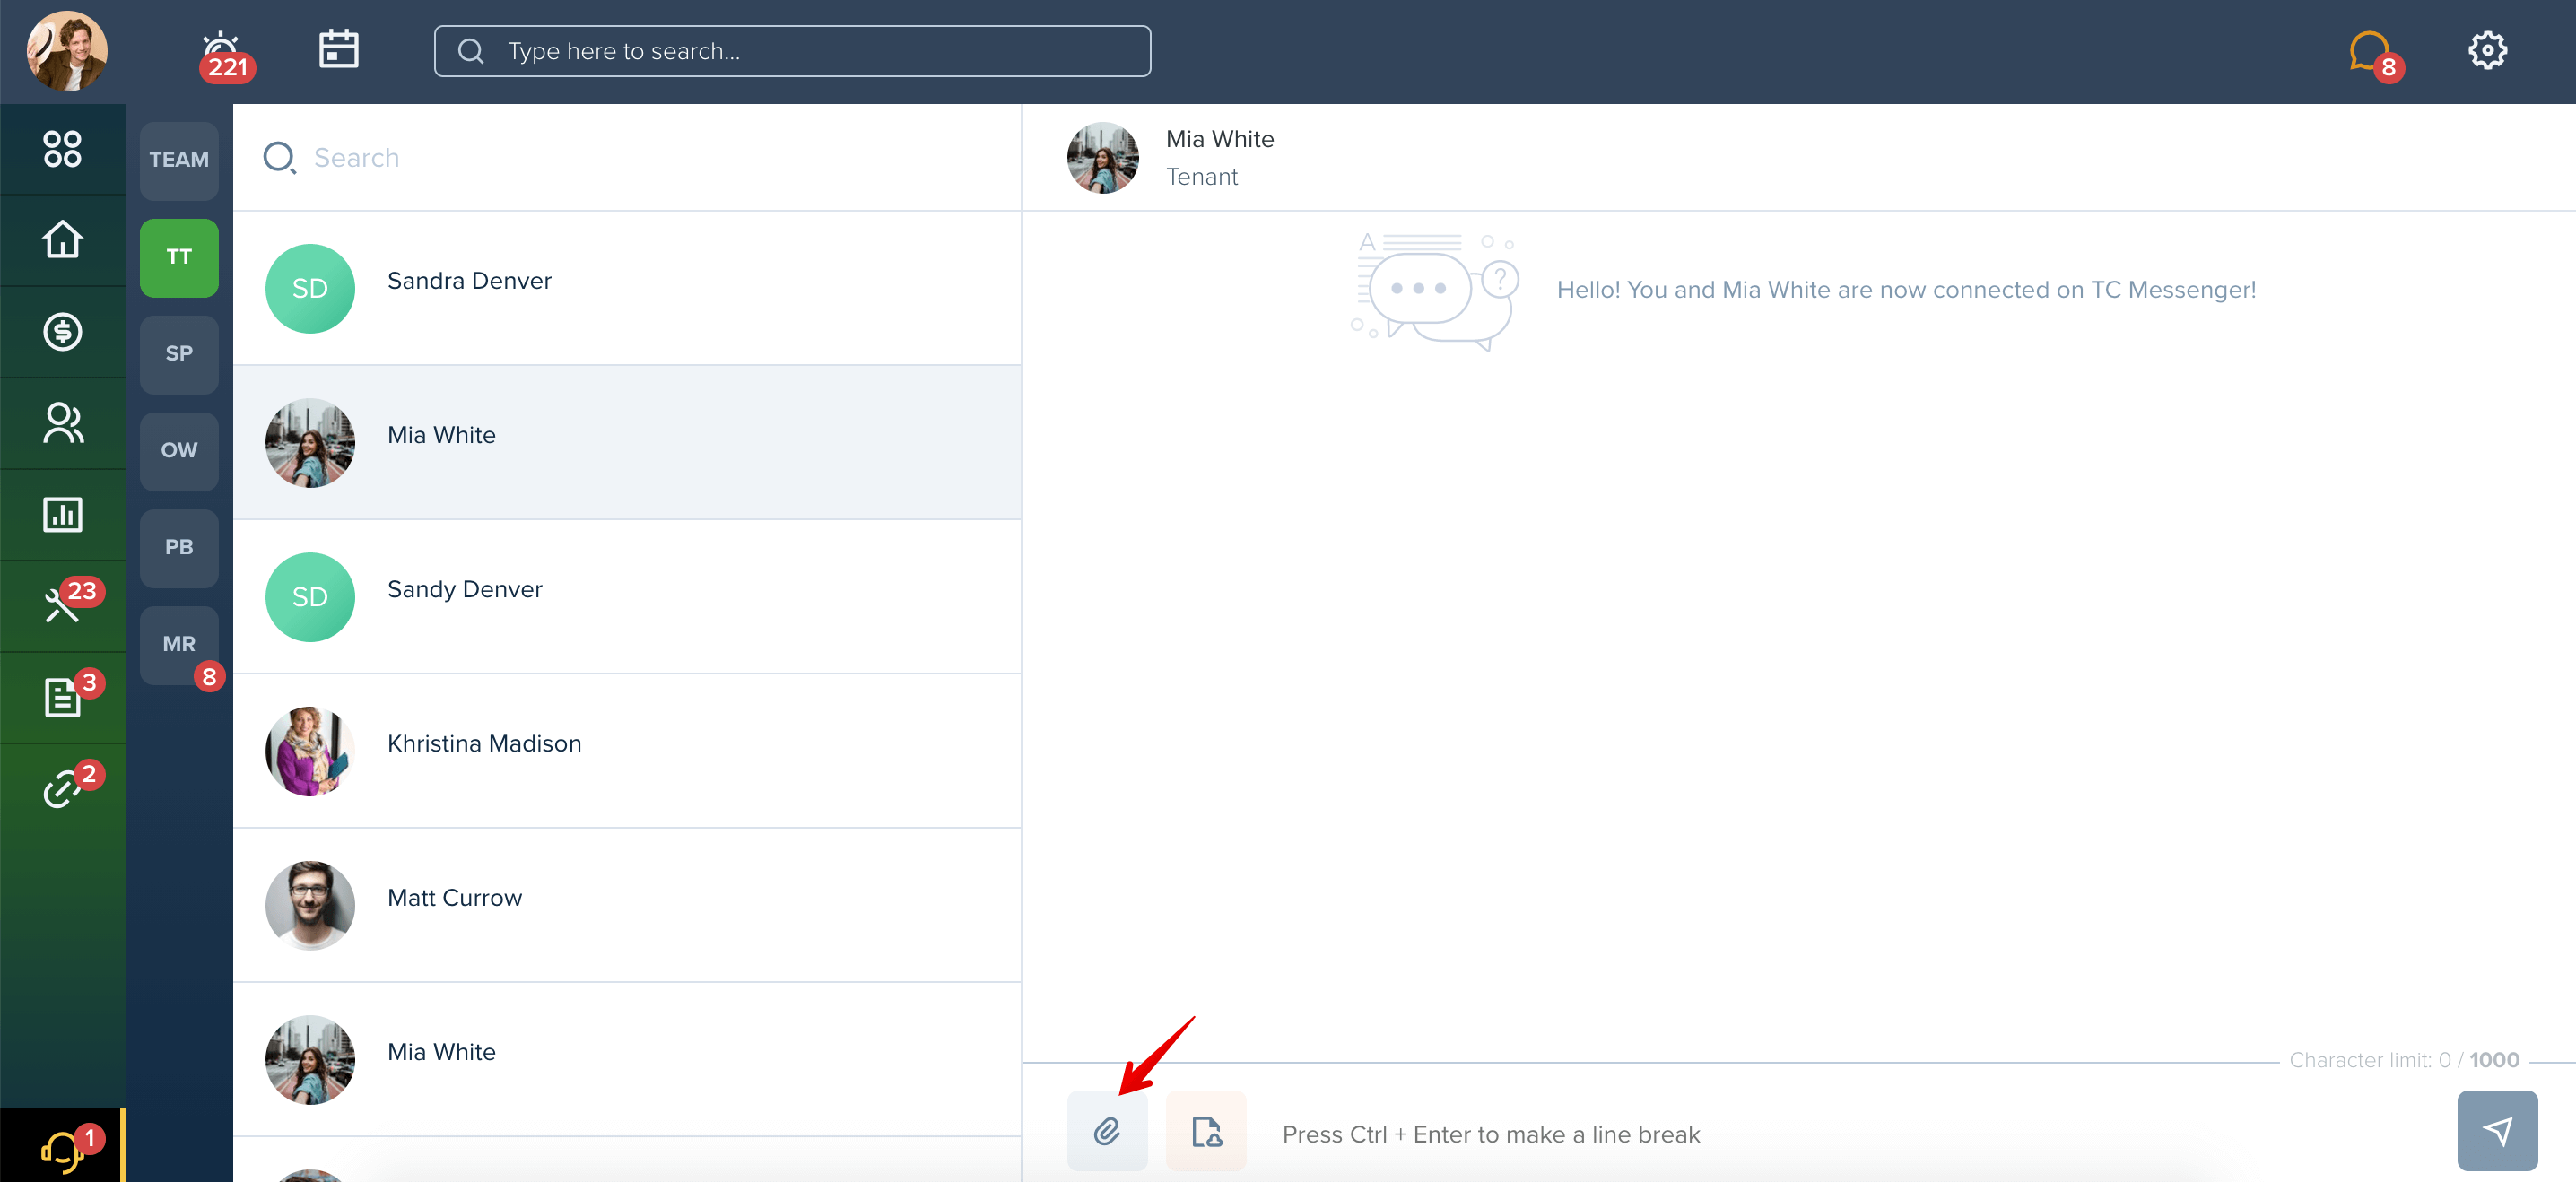Click the contacts Search field

click(x=627, y=158)
